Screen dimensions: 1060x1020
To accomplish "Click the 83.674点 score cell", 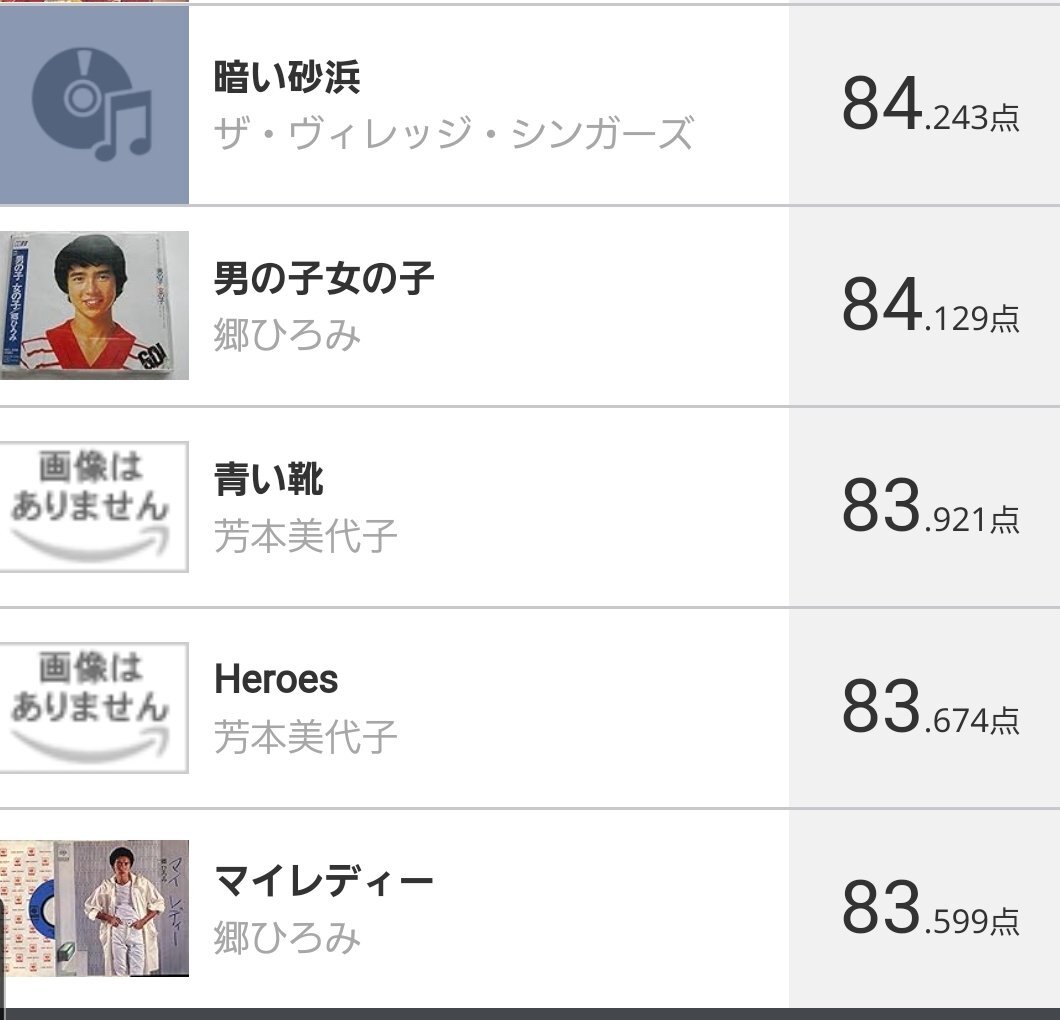I will pyautogui.click(x=924, y=708).
